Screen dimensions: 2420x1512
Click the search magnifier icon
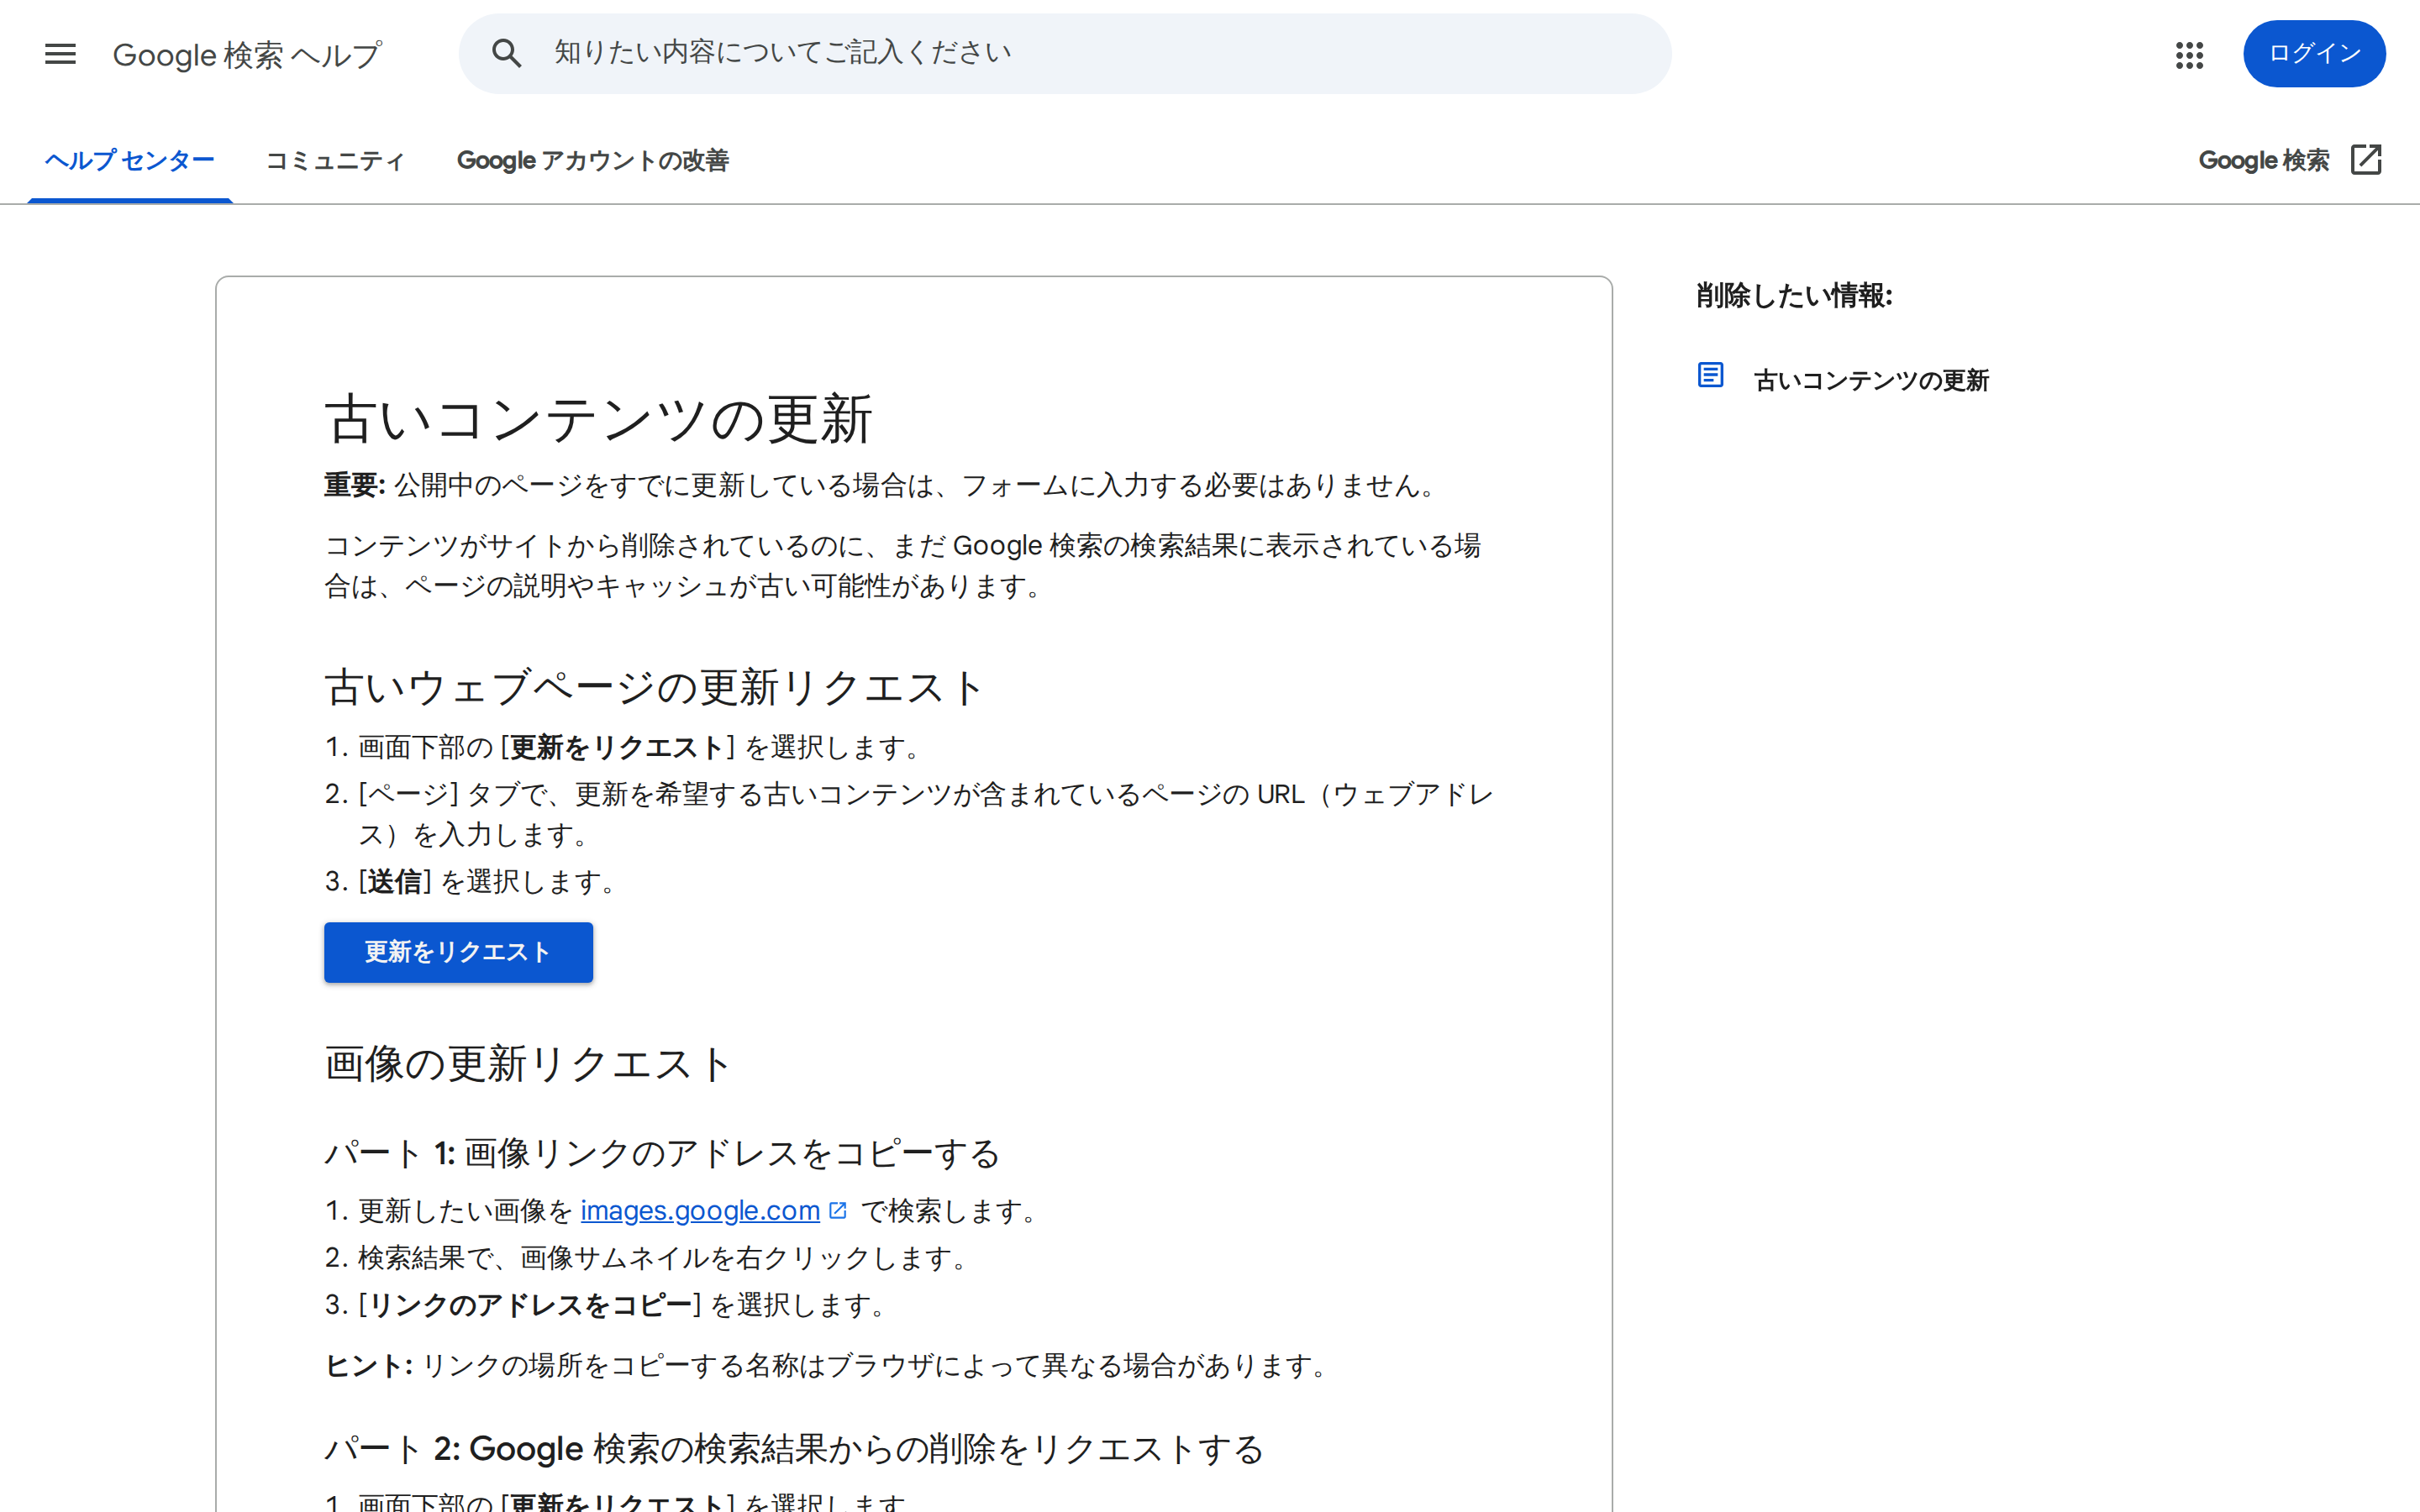(x=507, y=54)
